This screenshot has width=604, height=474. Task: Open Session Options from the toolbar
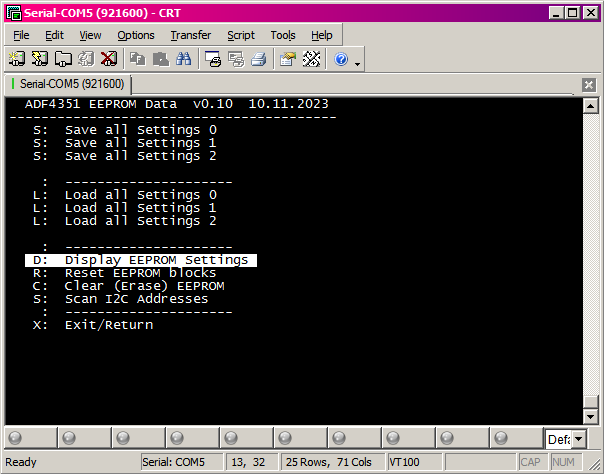pos(288,59)
